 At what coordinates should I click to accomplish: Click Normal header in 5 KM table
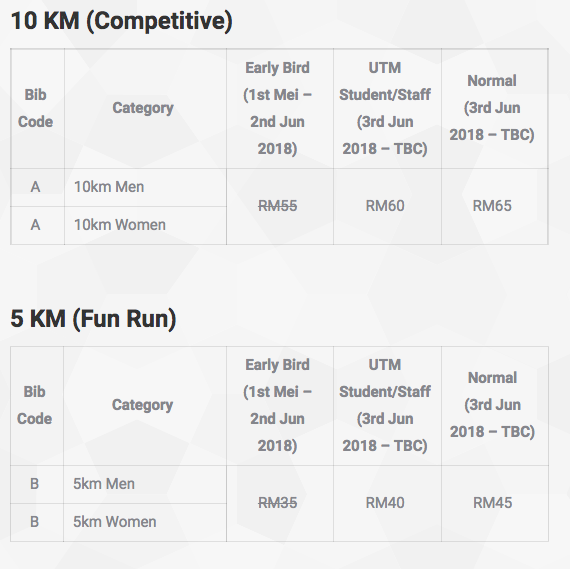493,405
